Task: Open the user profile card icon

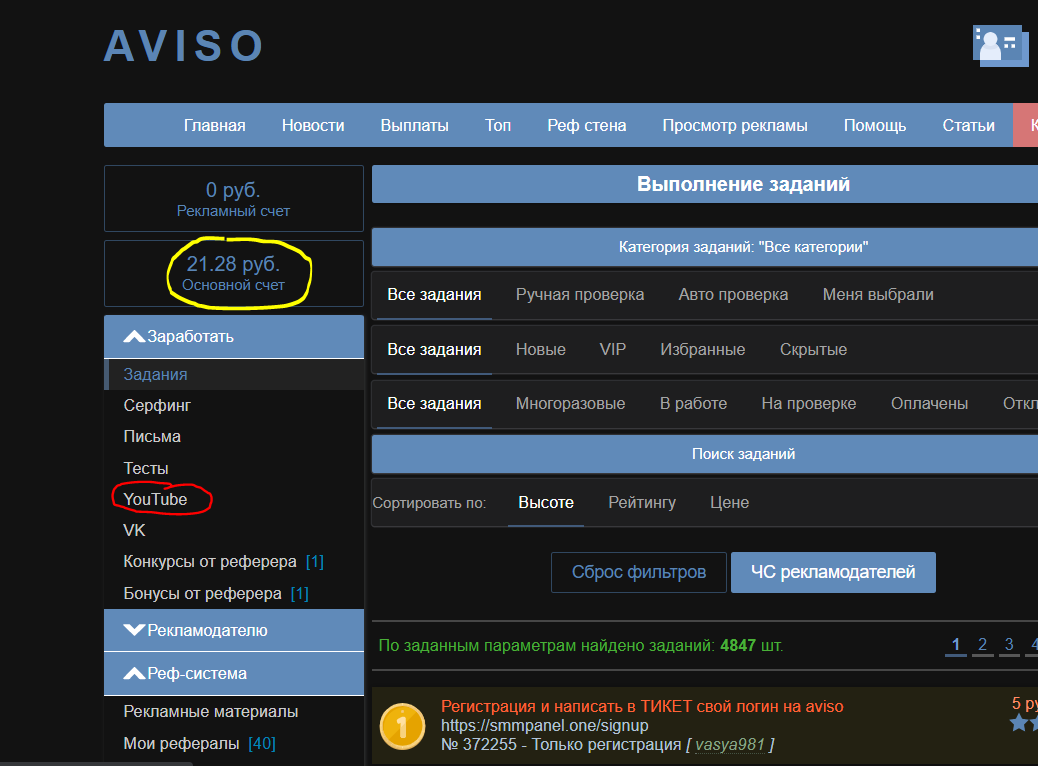Action: pos(1000,45)
